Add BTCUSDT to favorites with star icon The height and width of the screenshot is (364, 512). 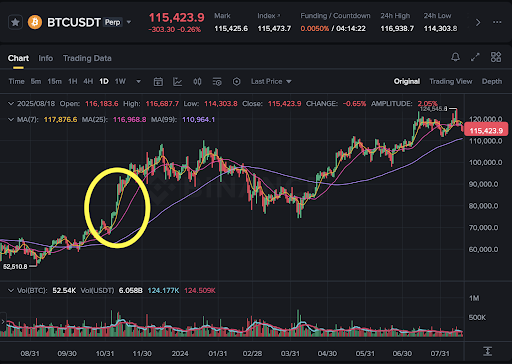15,22
